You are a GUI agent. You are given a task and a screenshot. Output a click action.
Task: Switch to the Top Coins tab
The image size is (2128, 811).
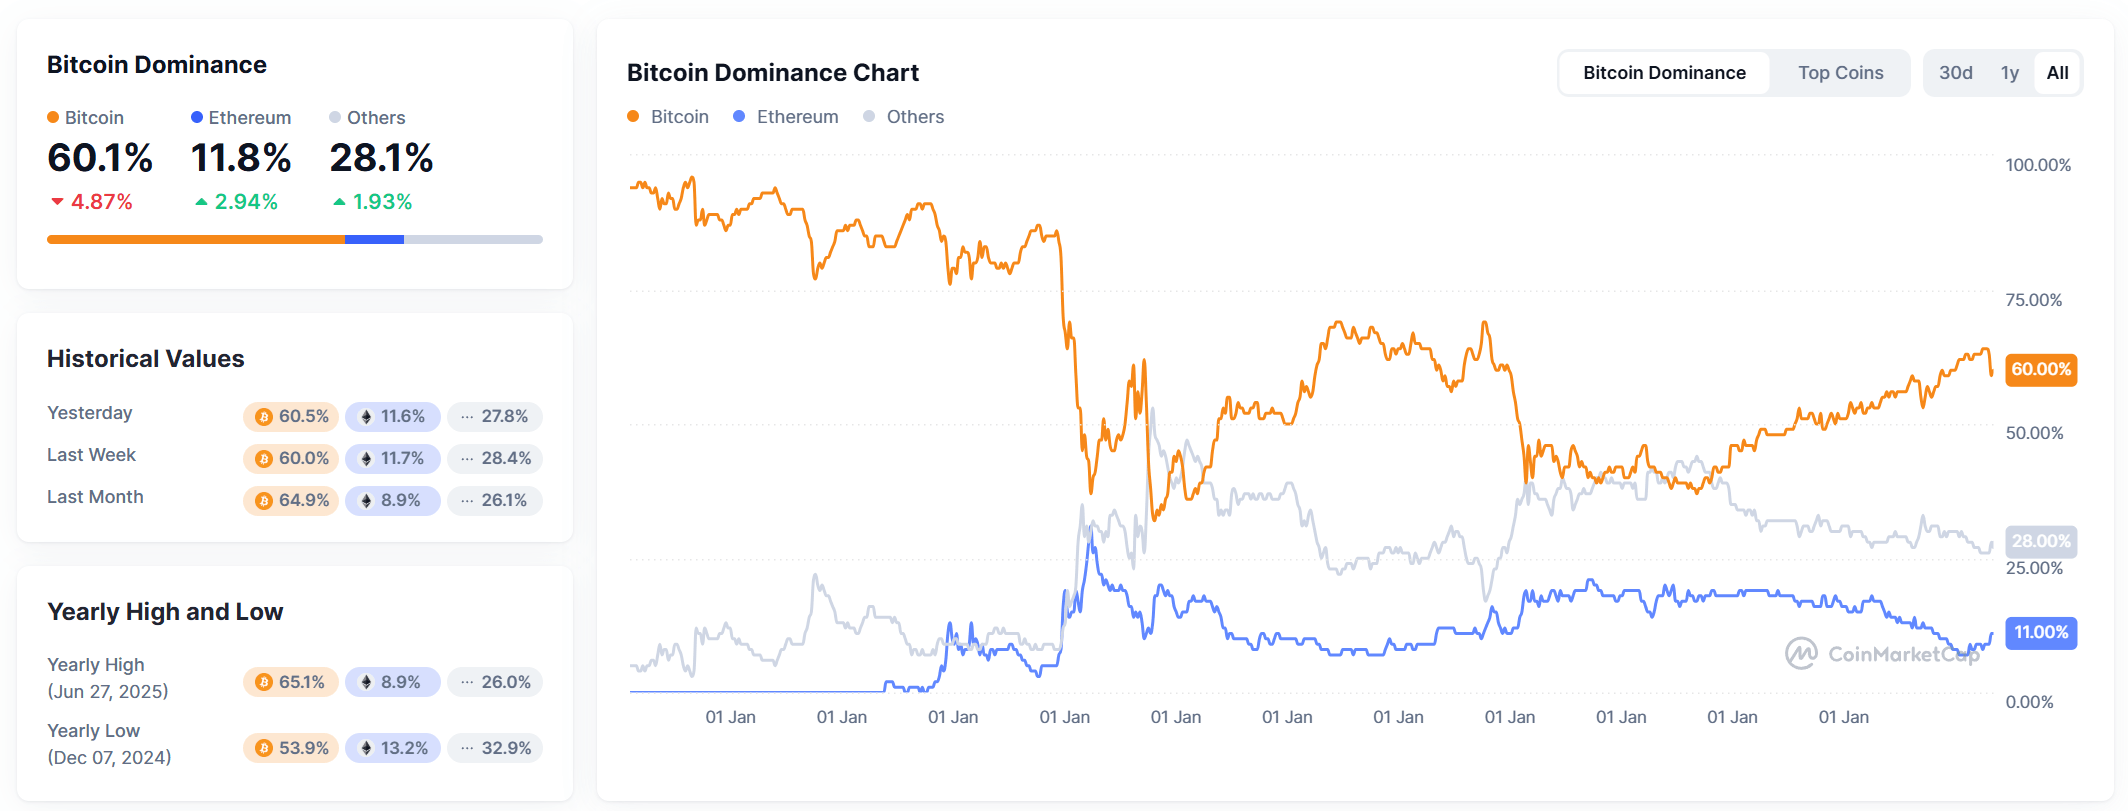point(1840,72)
